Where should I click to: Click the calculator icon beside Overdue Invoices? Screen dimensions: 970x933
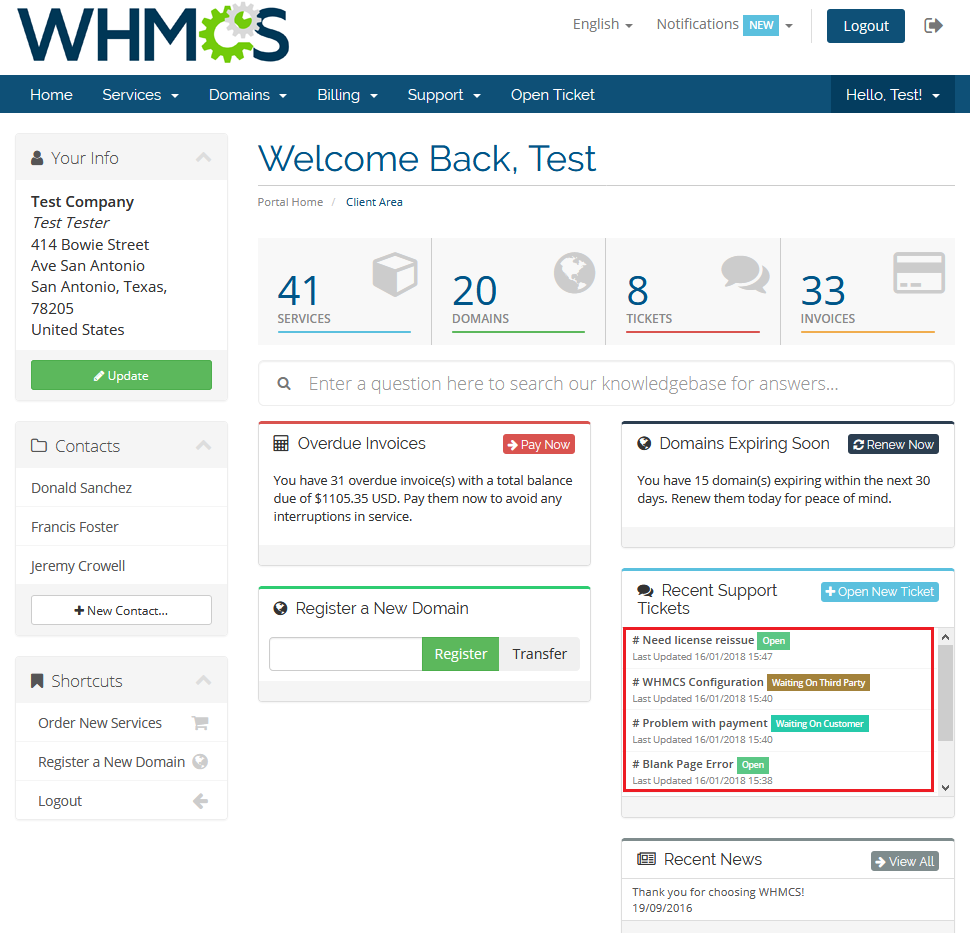point(281,444)
